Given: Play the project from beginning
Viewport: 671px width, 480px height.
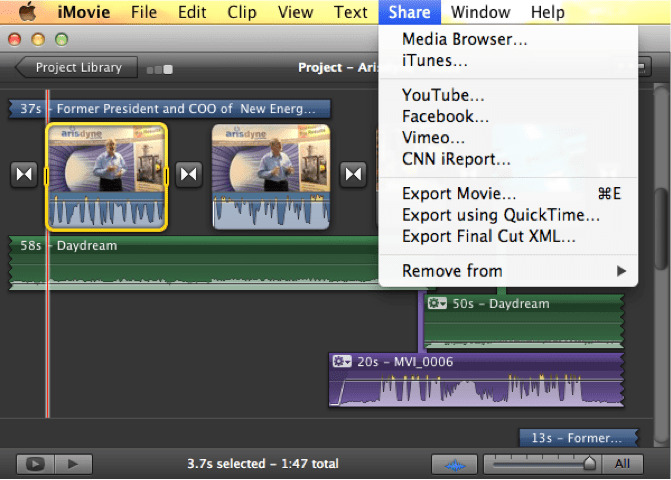Looking at the screenshot, I should coord(73,464).
